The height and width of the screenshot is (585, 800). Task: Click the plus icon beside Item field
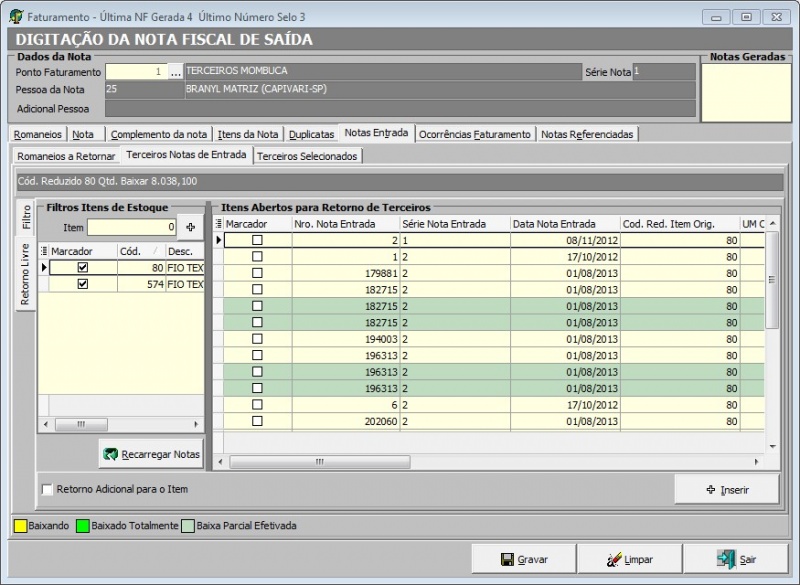click(190, 227)
